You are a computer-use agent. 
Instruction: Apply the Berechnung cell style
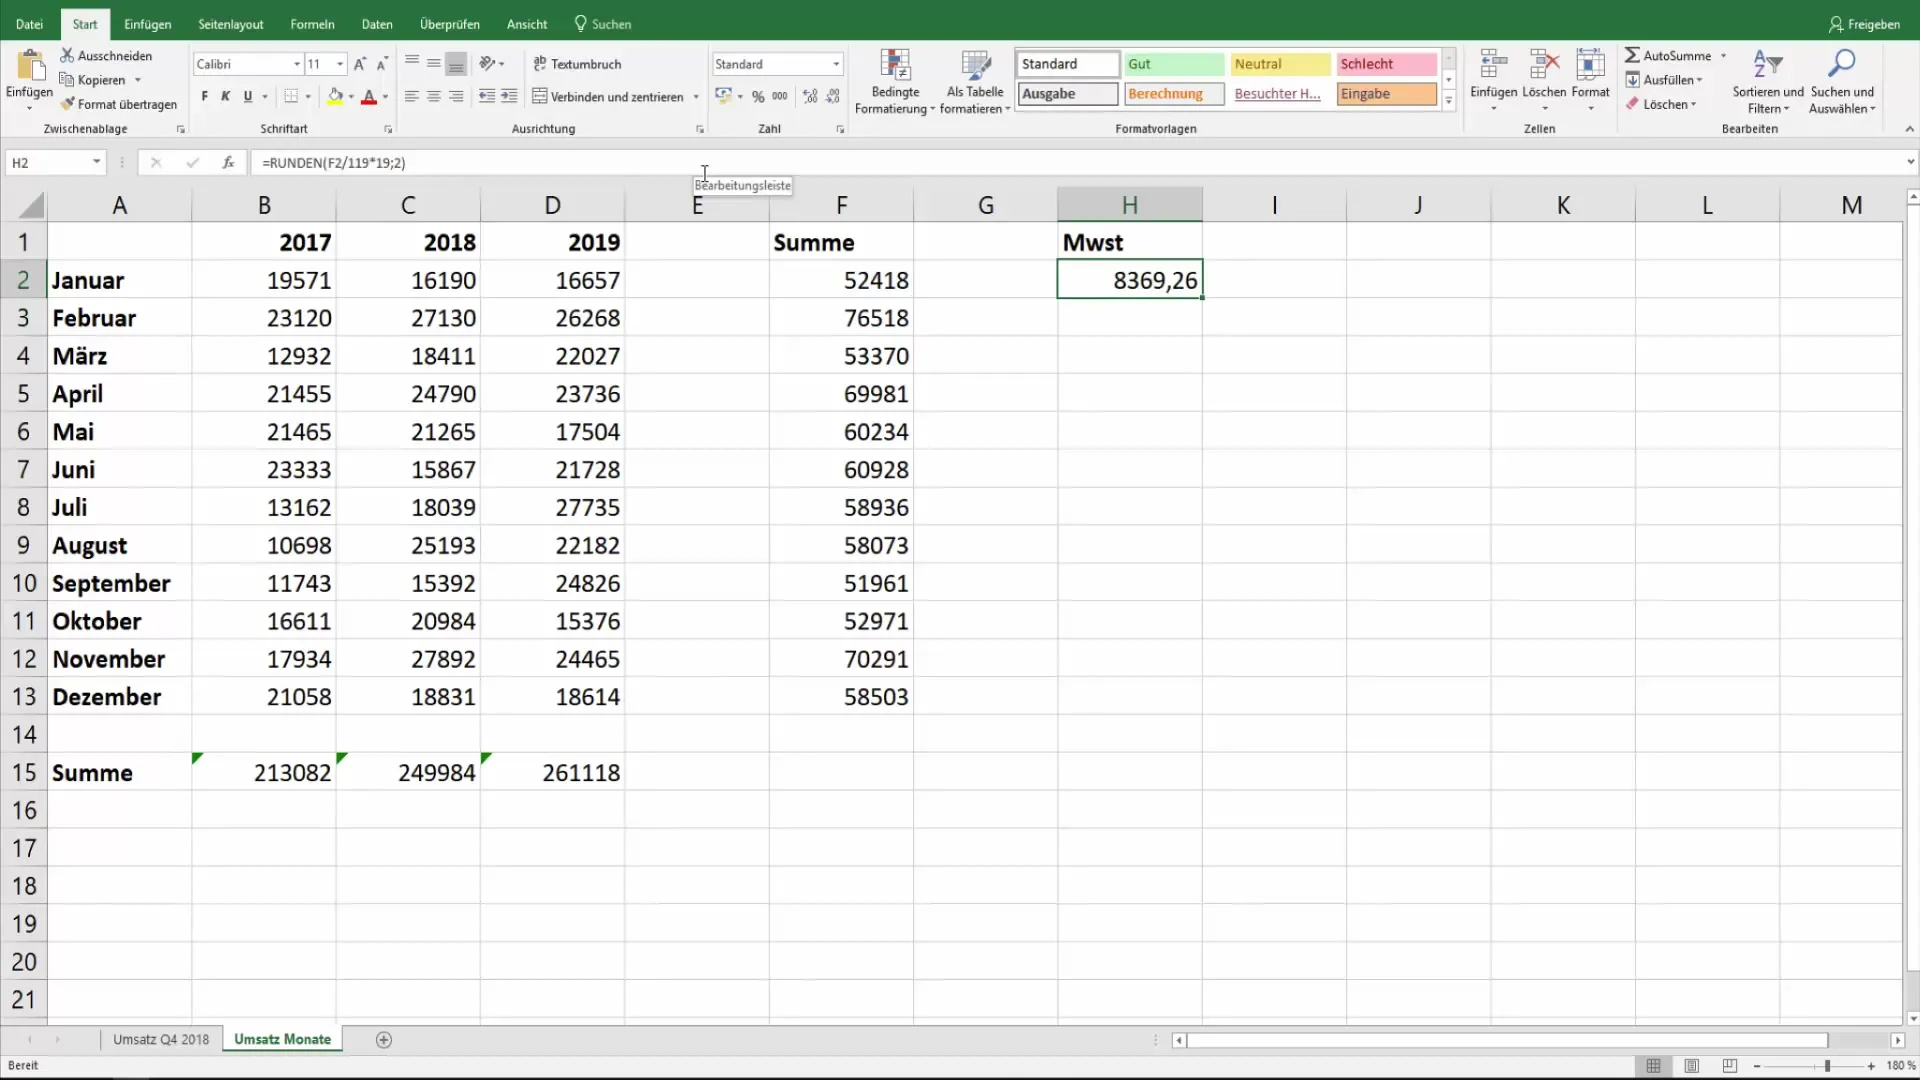tap(1174, 94)
